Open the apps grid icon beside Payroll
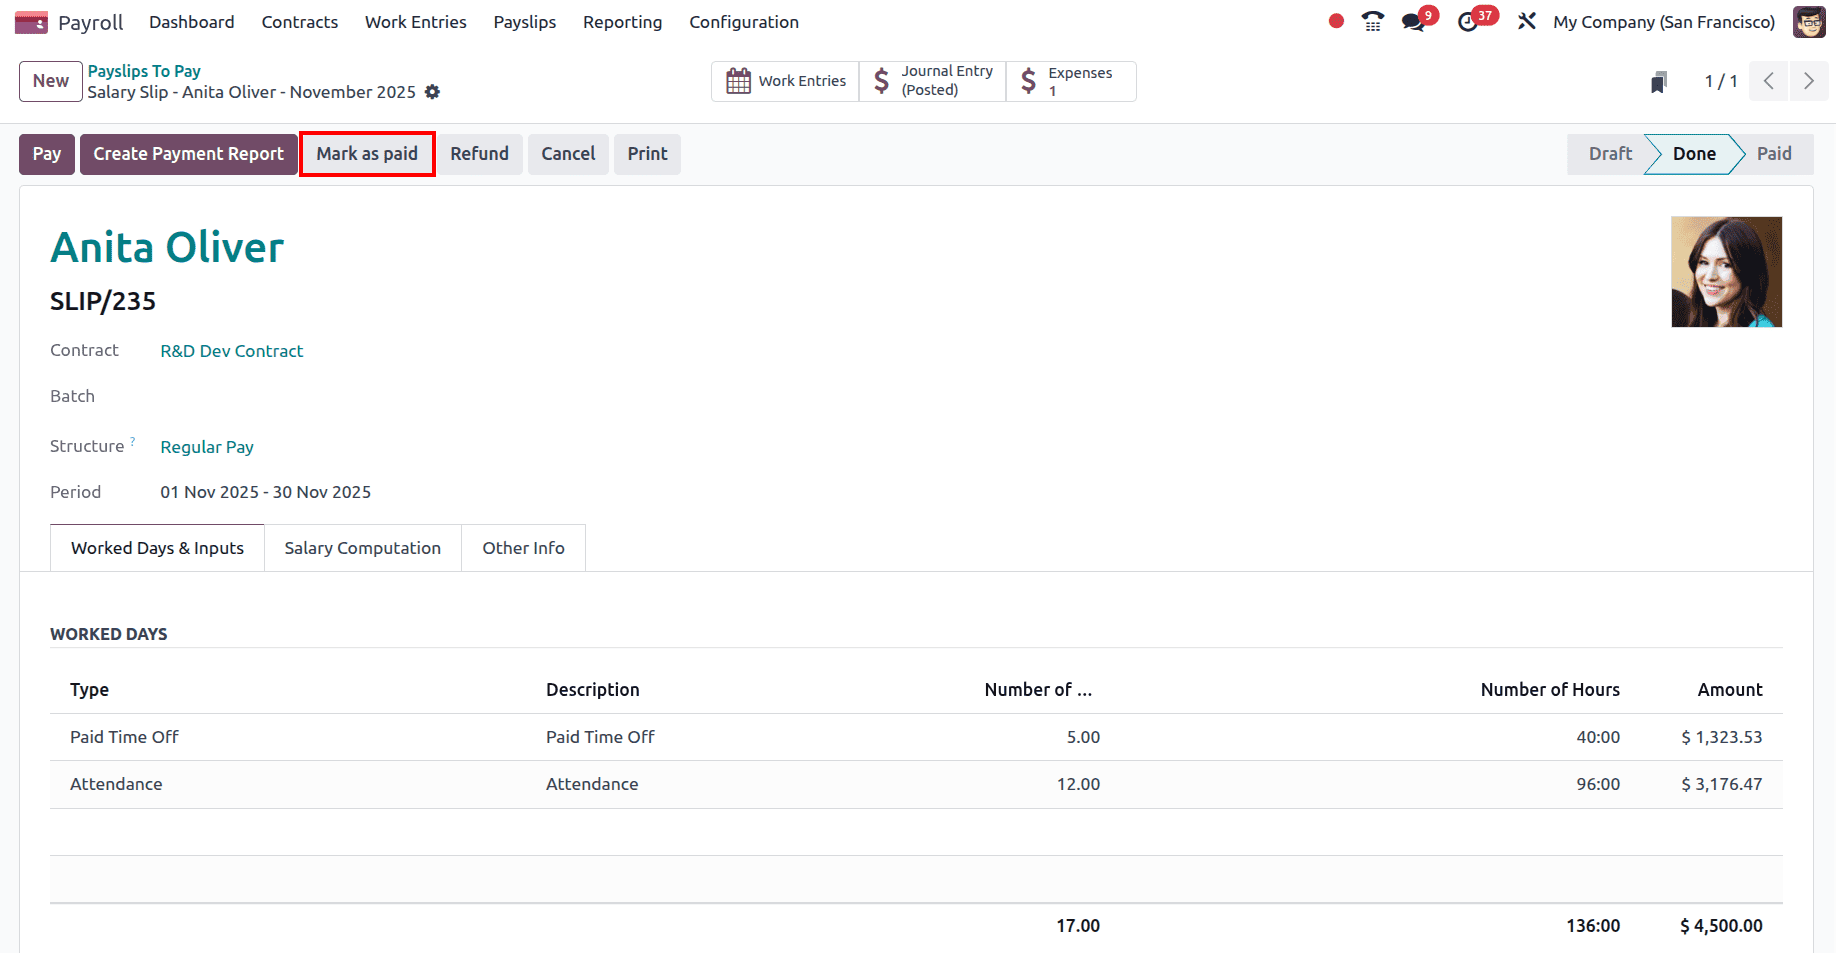This screenshot has height=953, width=1836. tap(31, 21)
